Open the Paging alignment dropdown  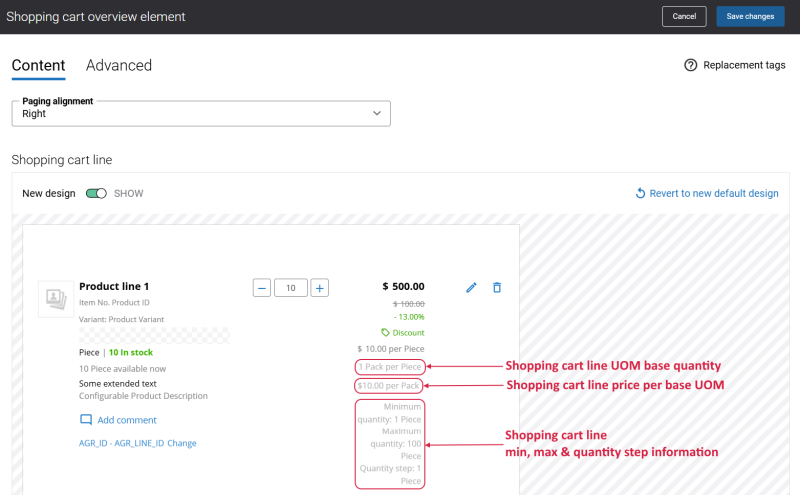pos(200,113)
